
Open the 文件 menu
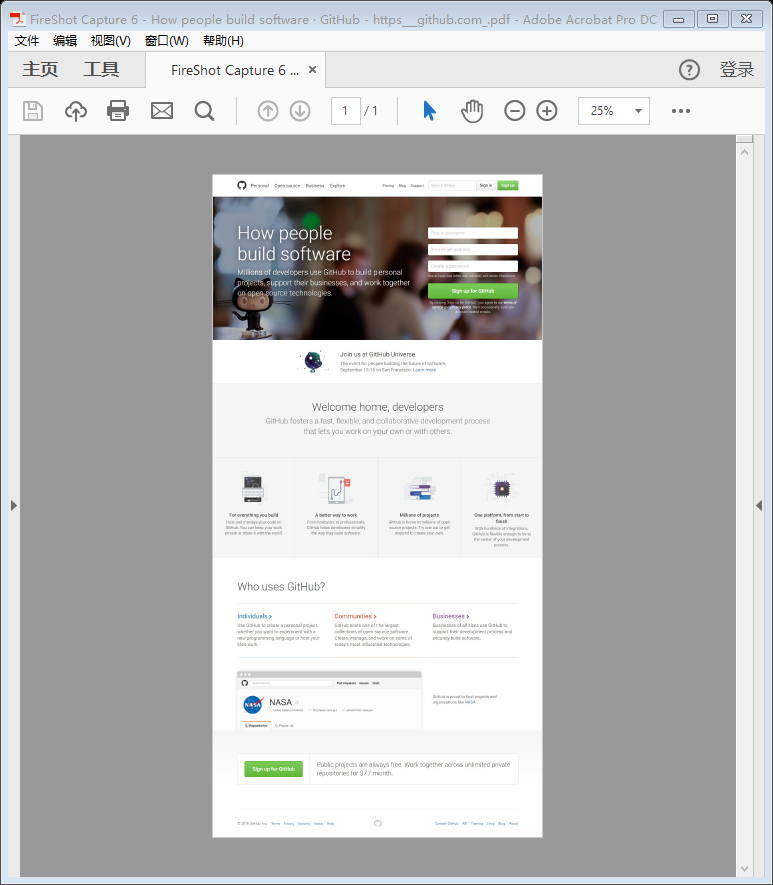click(27, 41)
